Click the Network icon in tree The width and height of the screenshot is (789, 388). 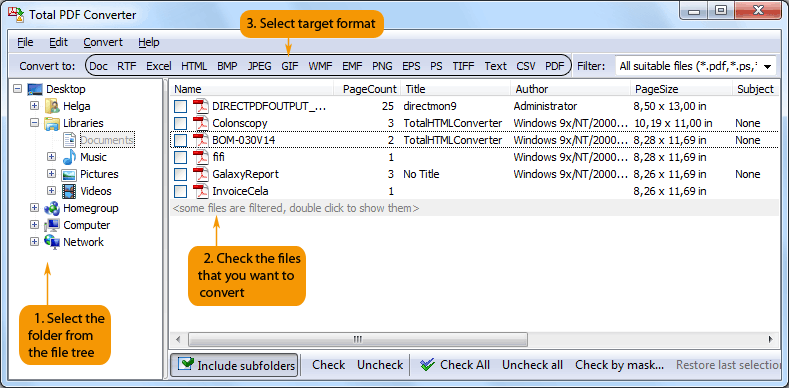[52, 242]
